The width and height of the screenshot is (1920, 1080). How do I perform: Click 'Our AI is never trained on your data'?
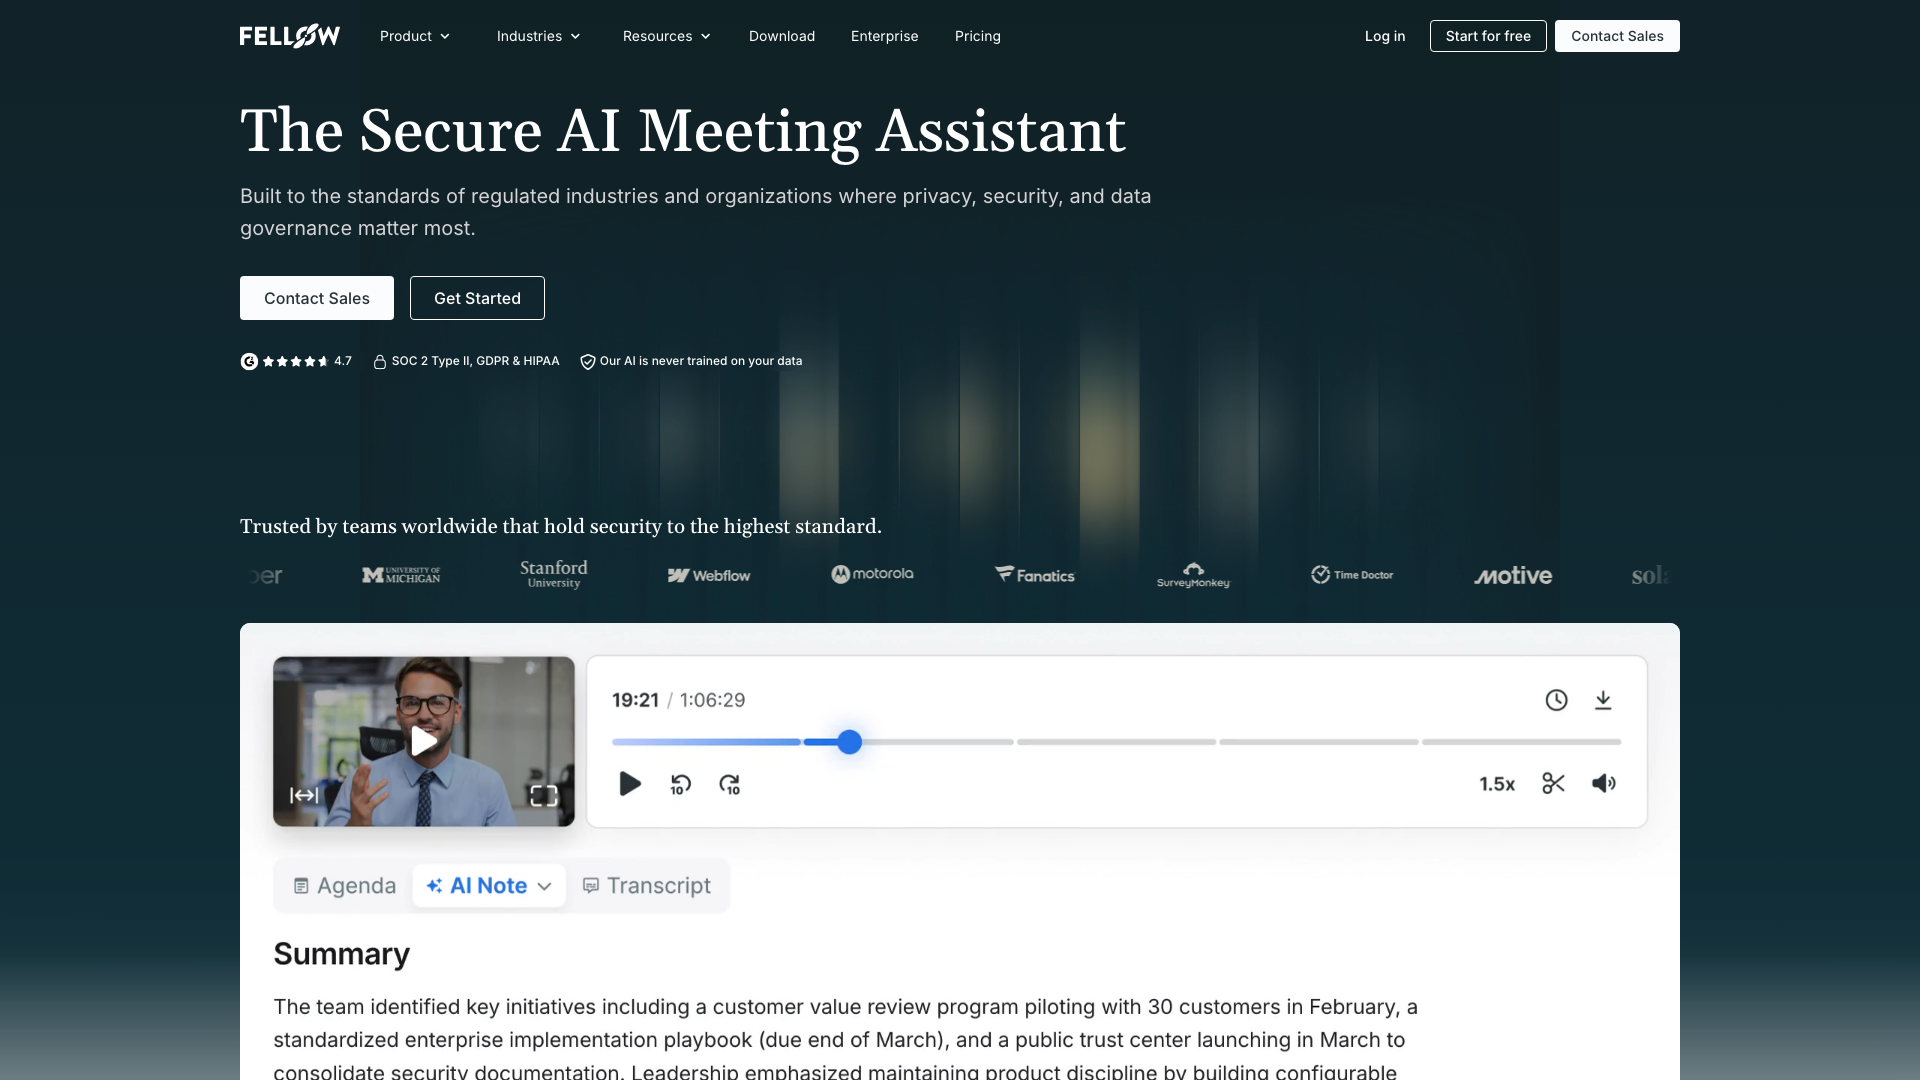[x=701, y=361]
